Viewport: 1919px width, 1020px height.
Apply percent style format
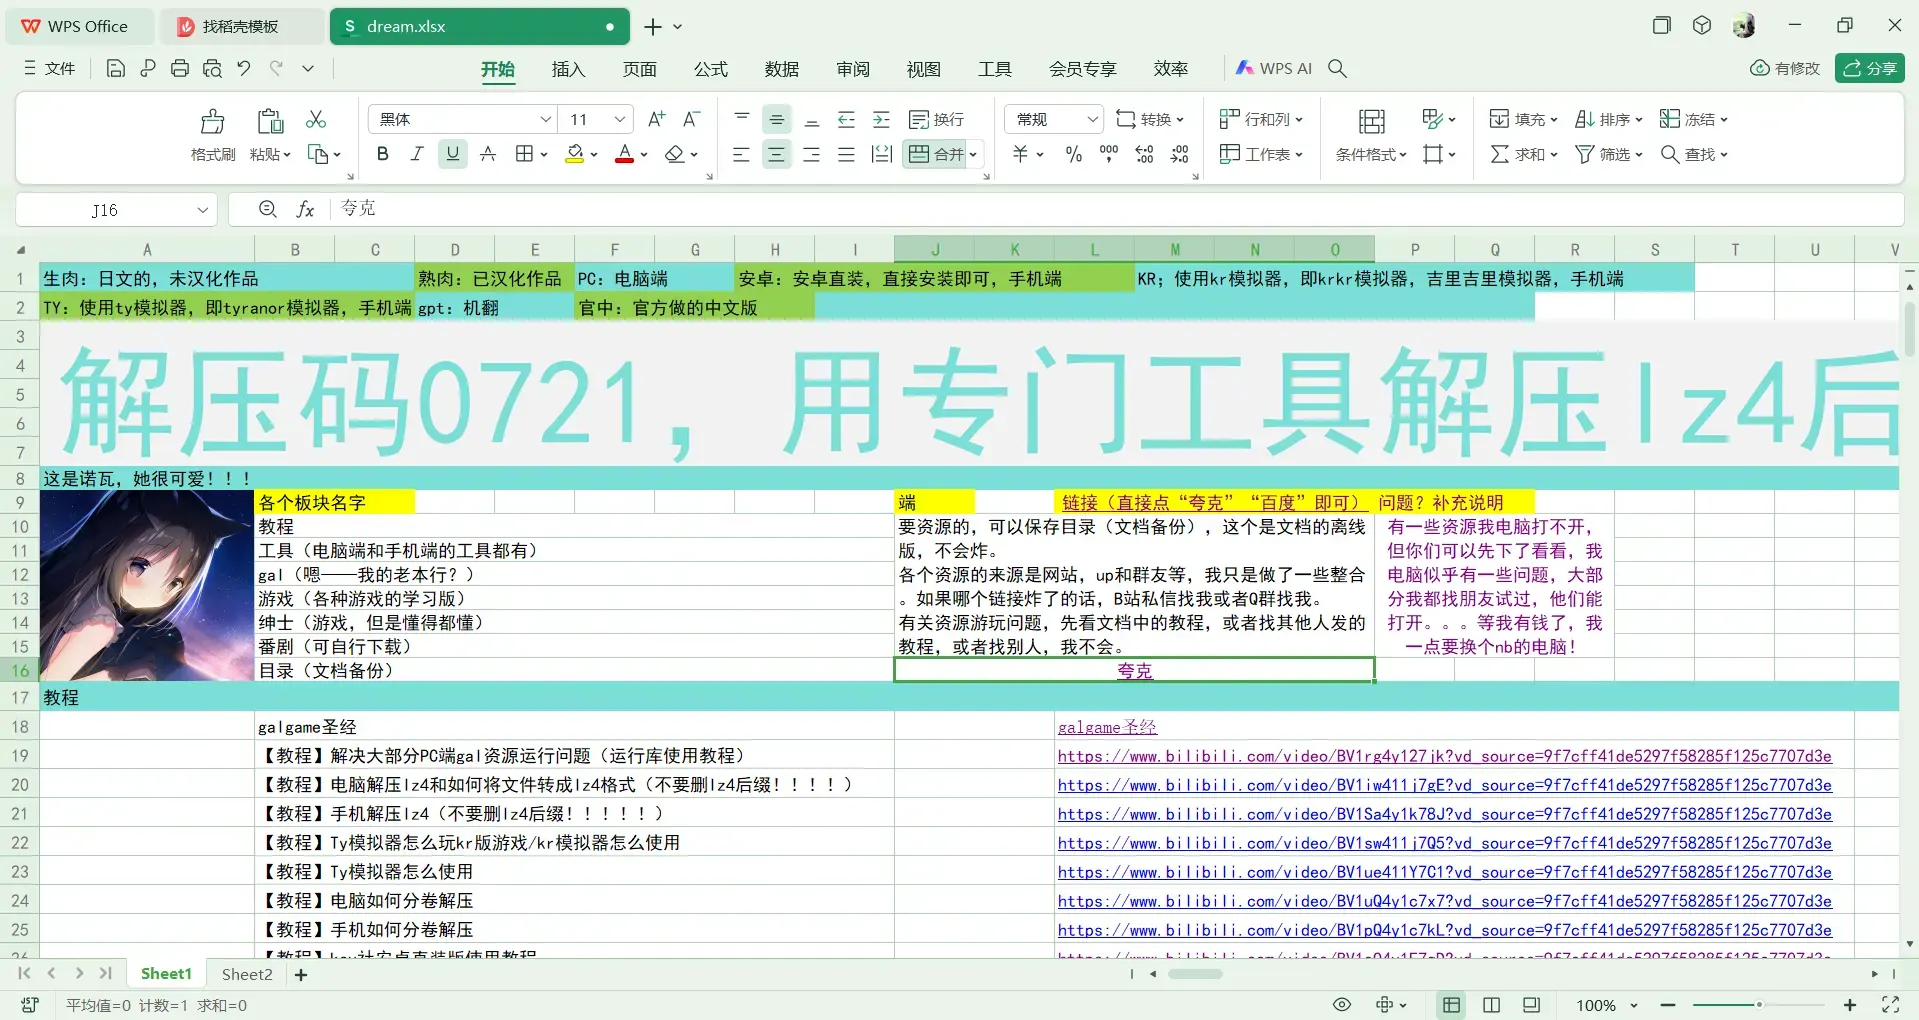pyautogui.click(x=1074, y=154)
